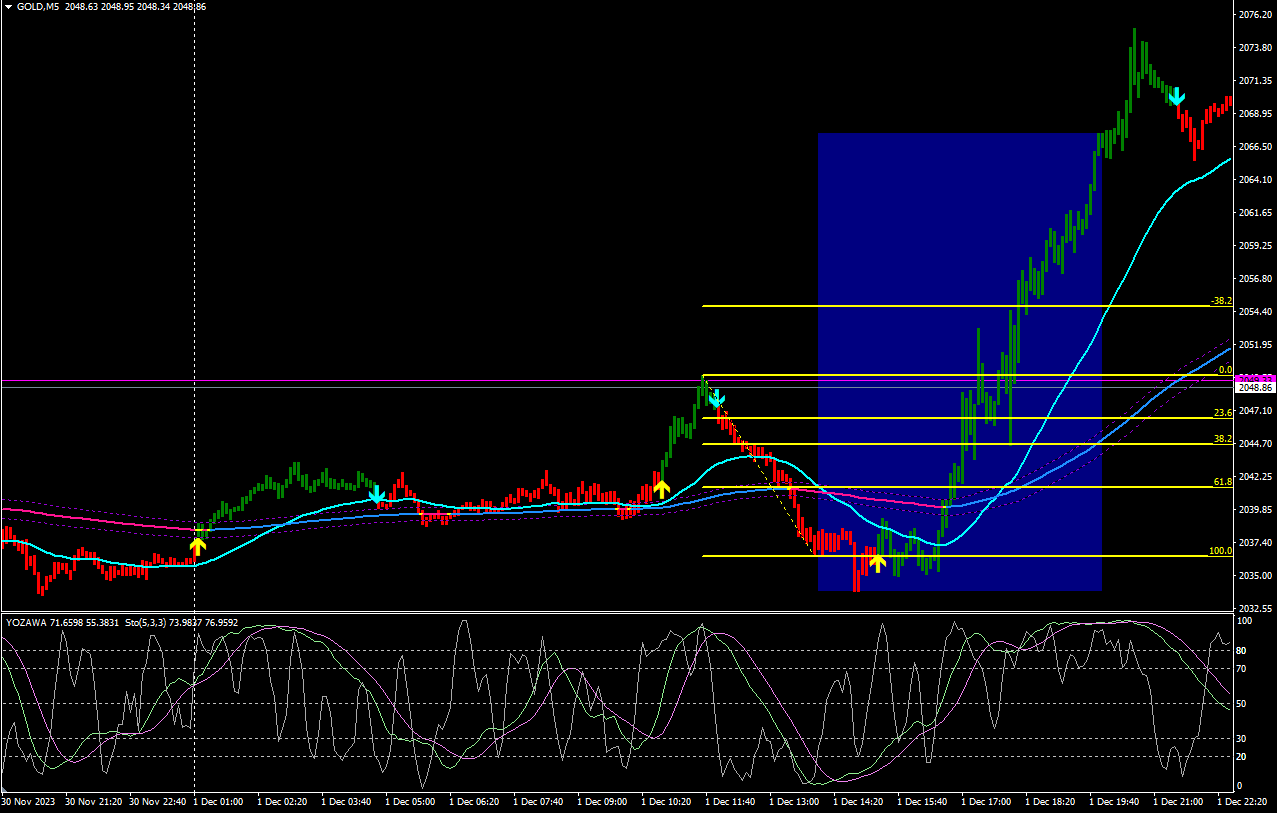Select the cyan down arrow near 1 Dec 03:40
Viewport: 1277px width, 813px height.
[x=377, y=494]
